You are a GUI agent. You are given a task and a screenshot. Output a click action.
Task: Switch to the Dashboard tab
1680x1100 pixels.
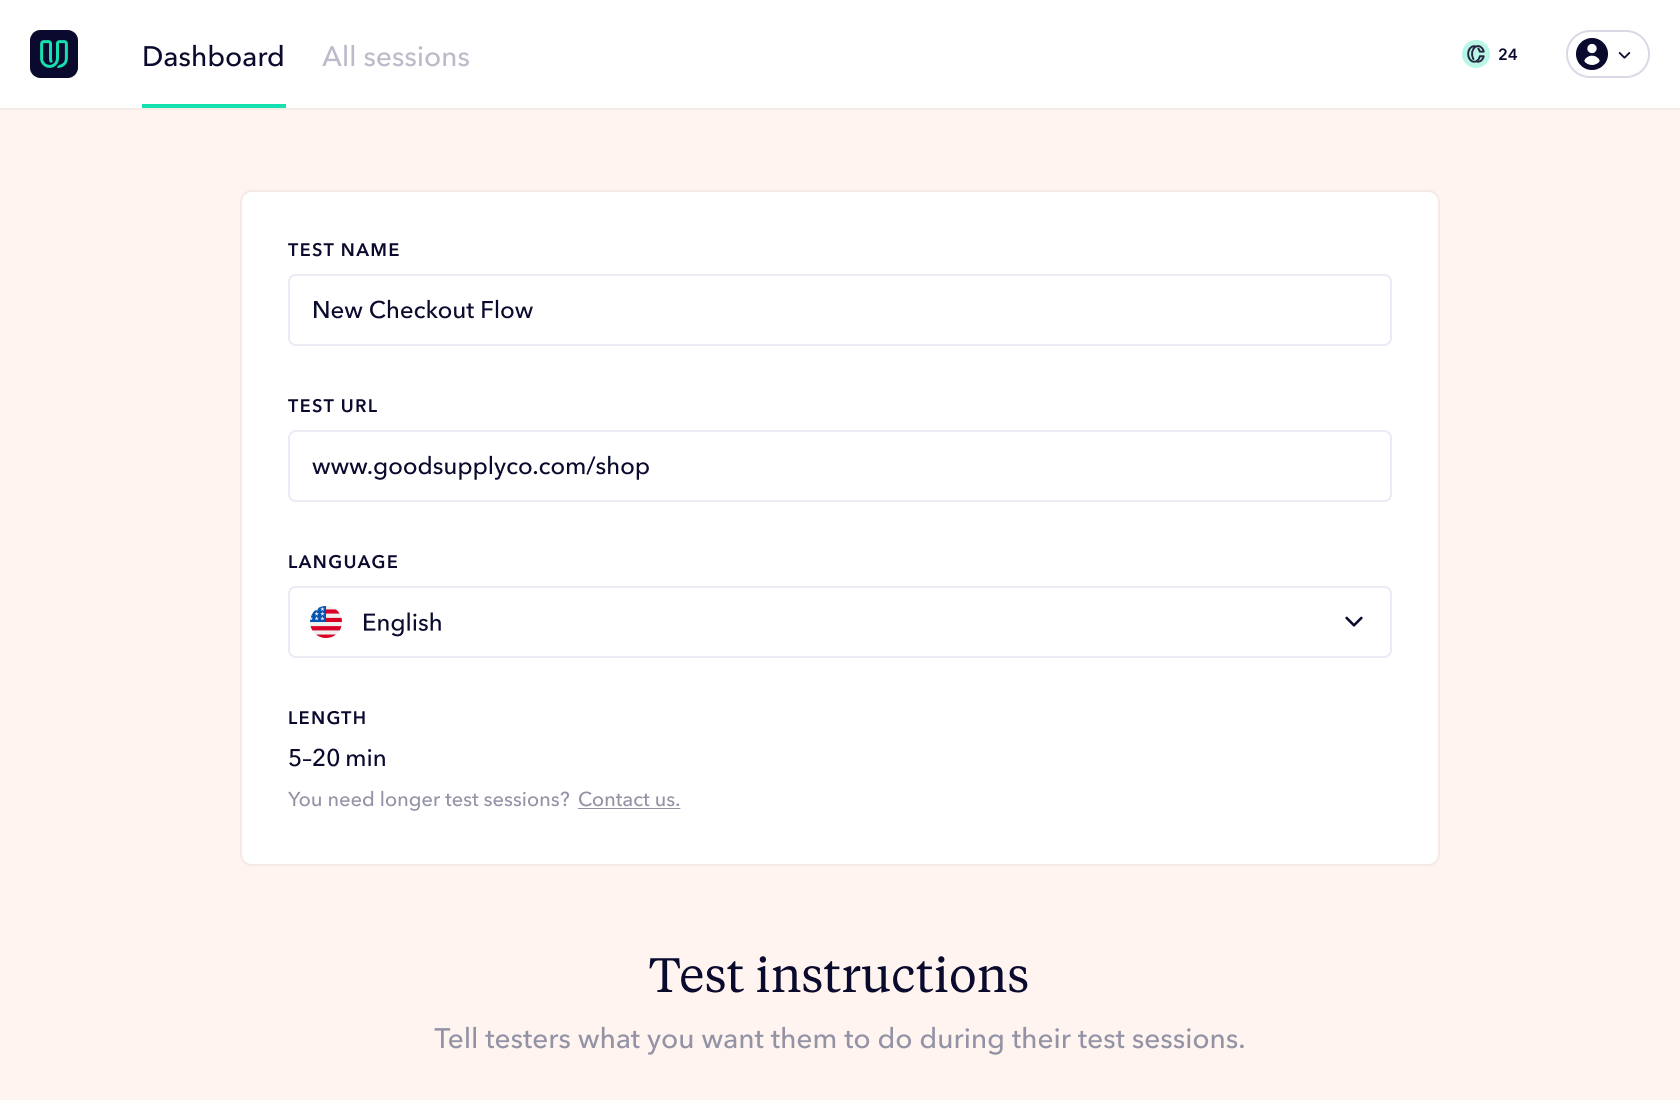tap(213, 57)
